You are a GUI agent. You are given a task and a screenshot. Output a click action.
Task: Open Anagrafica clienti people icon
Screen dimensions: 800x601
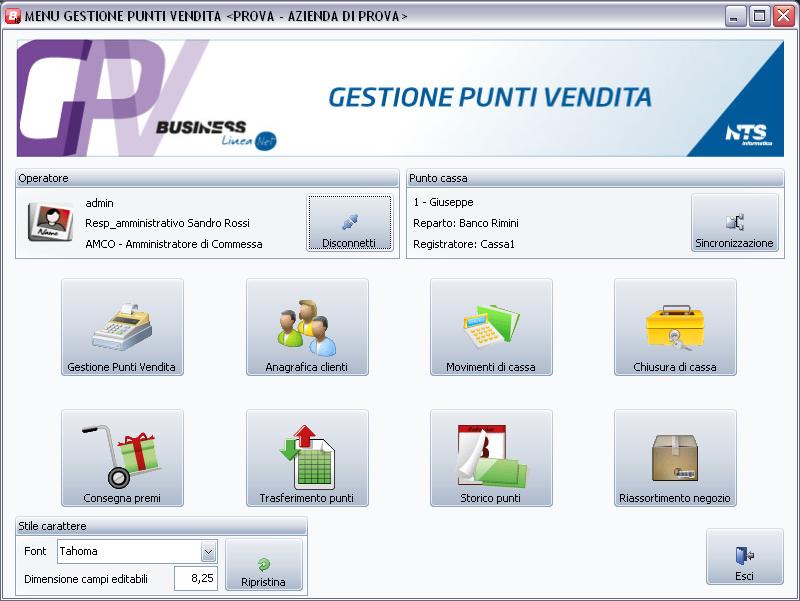tap(307, 327)
